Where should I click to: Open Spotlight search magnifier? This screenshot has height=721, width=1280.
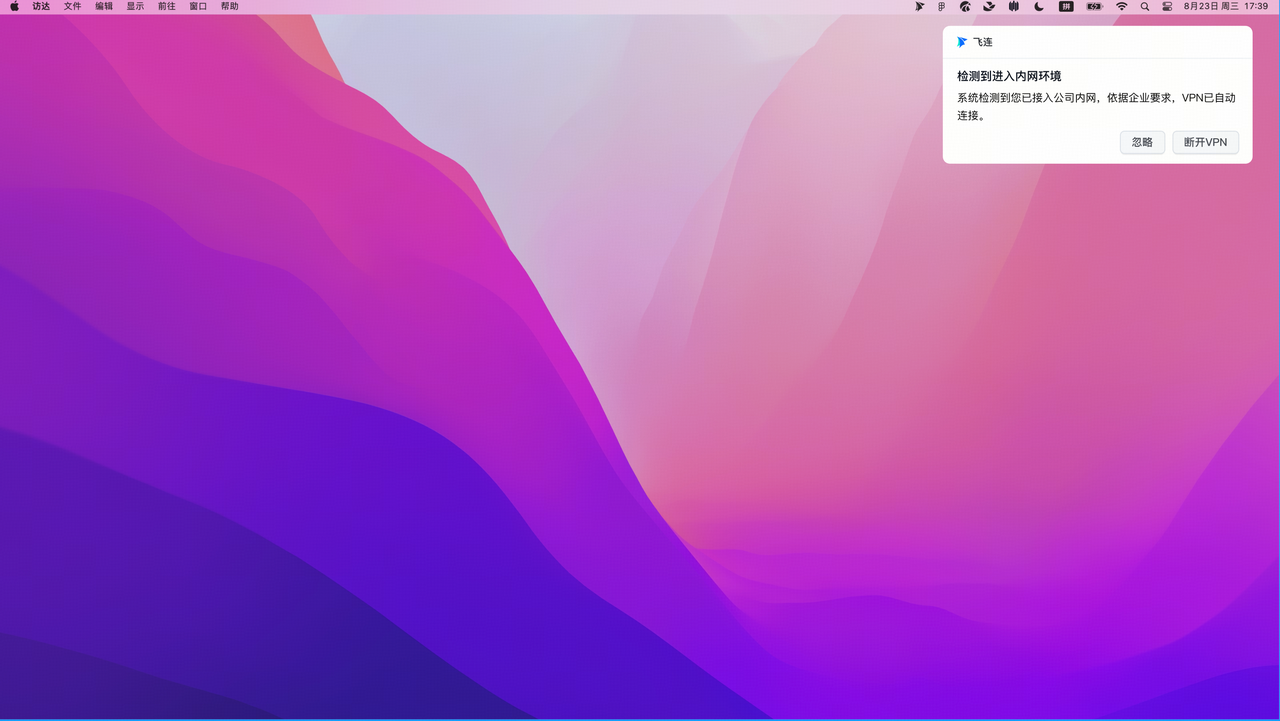[1145, 6]
